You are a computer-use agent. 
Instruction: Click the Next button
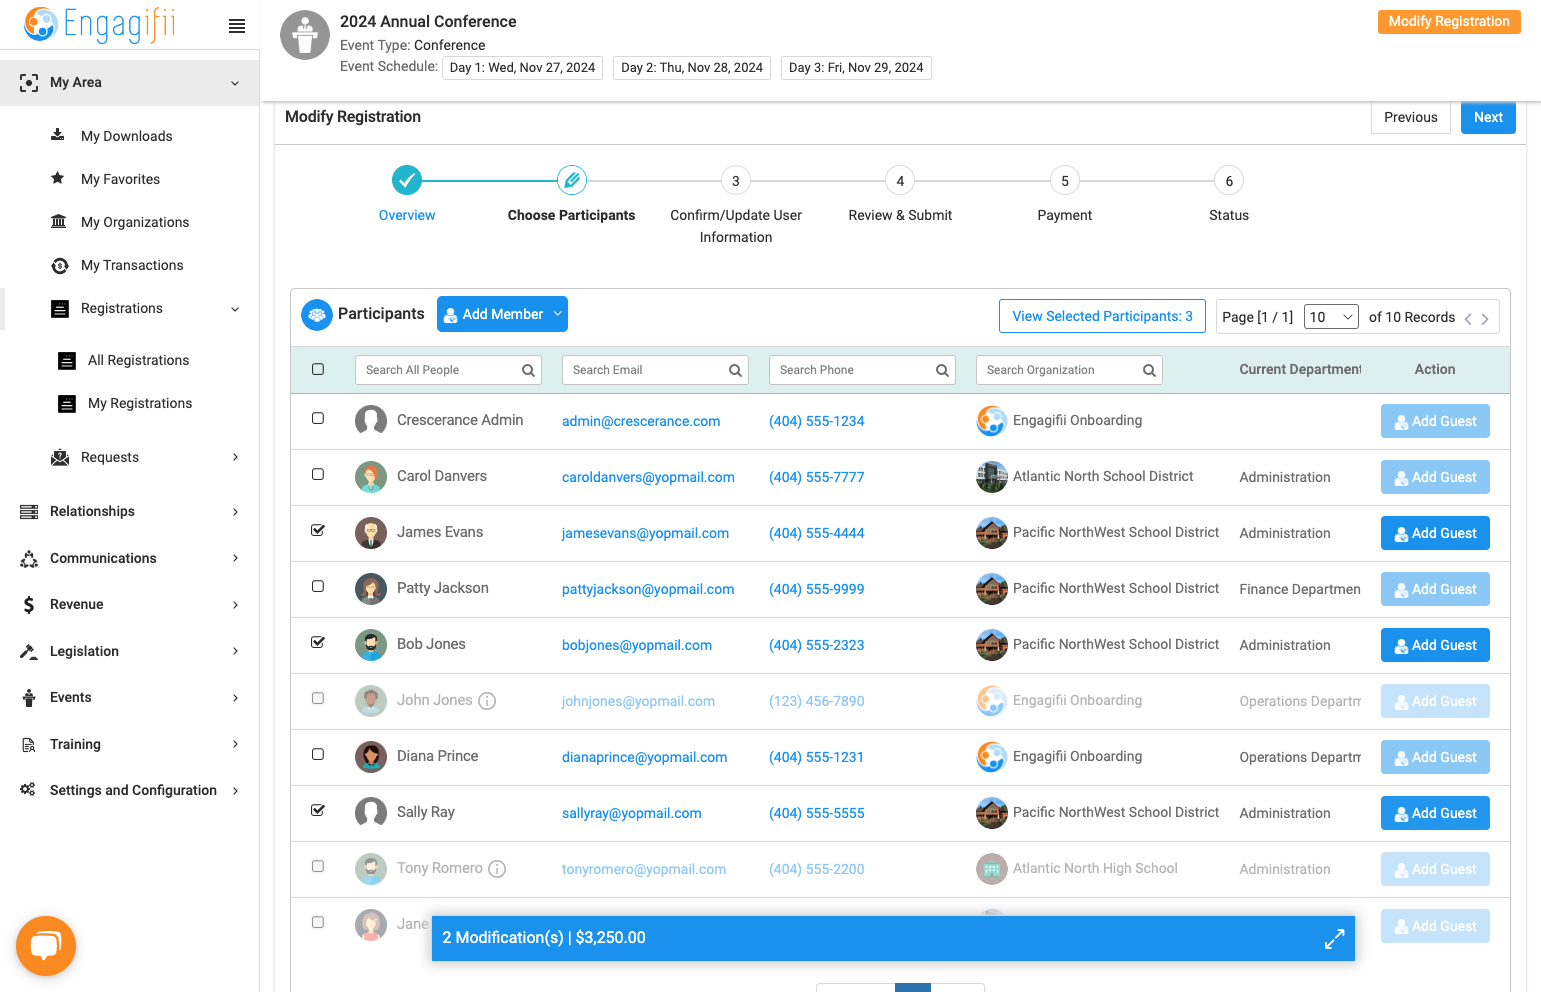point(1488,117)
